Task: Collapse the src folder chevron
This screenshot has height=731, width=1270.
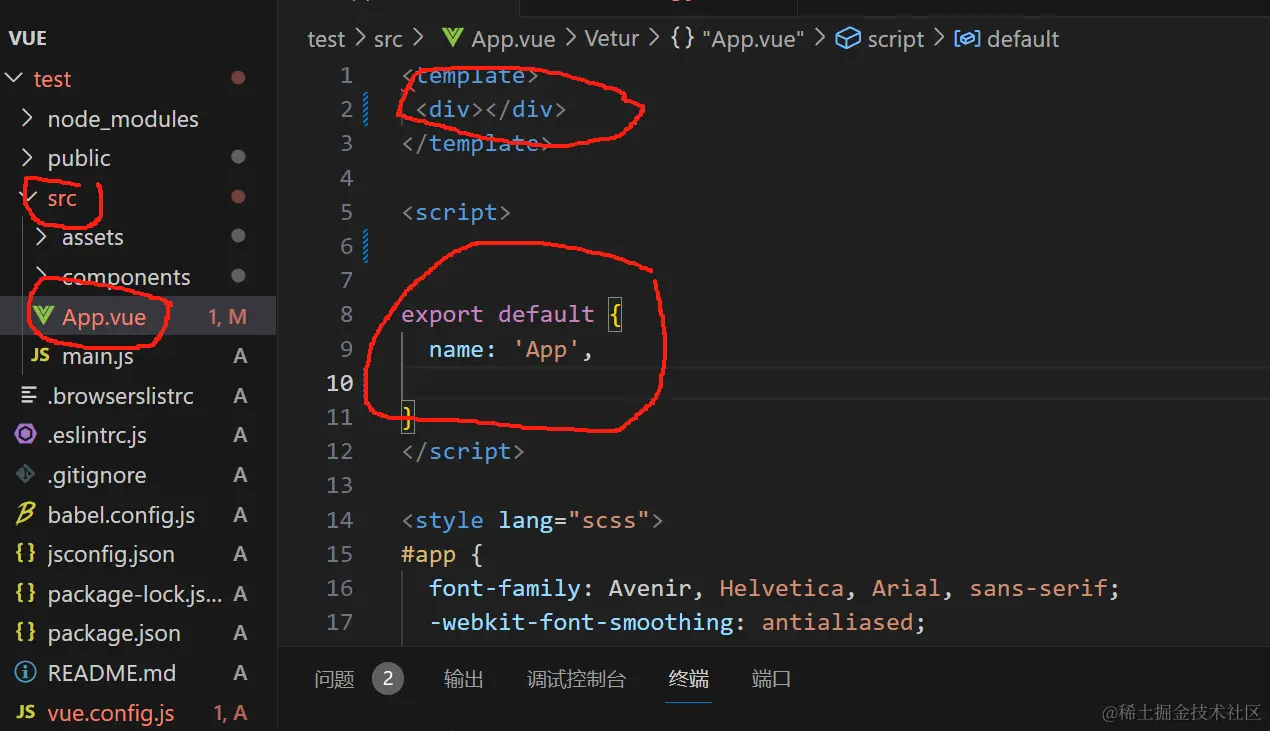Action: coord(28,197)
